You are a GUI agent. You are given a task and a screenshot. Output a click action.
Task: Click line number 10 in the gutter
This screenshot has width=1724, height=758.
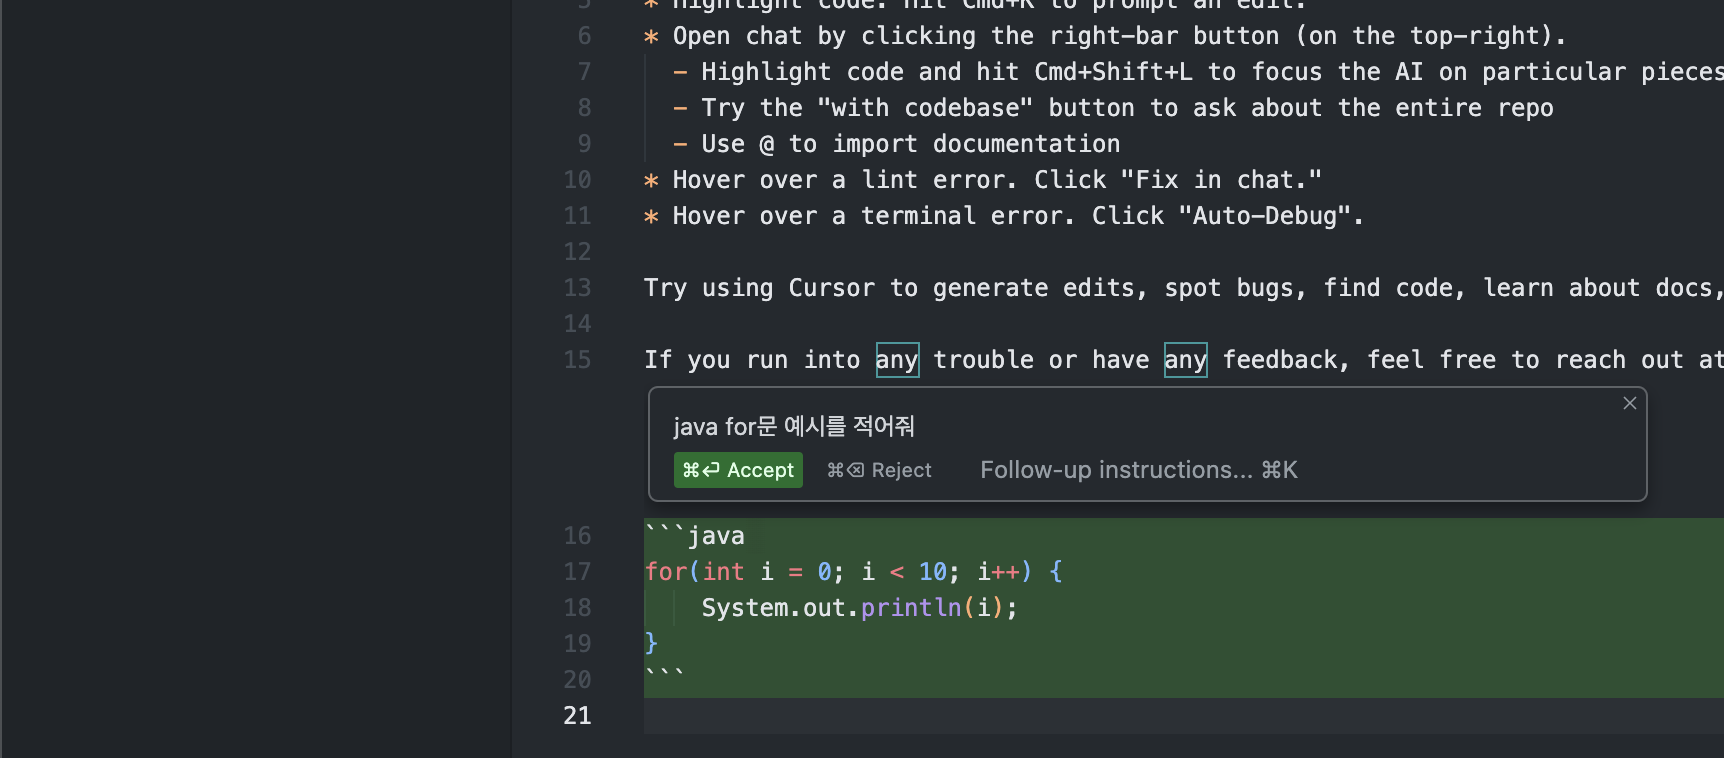point(577,180)
